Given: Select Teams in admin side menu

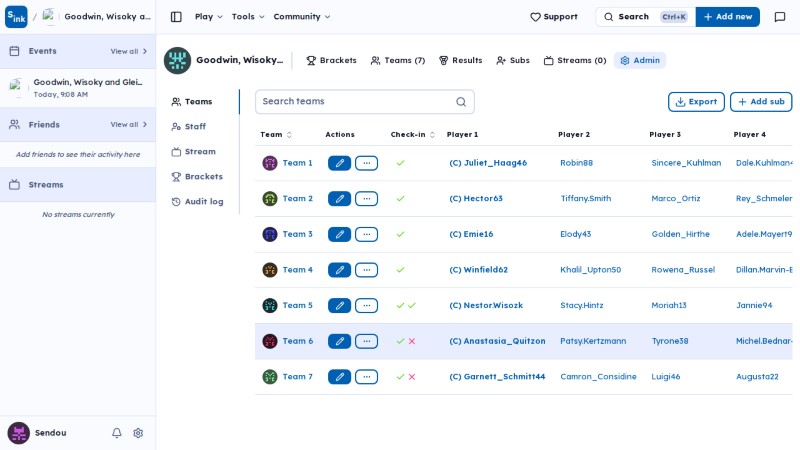Looking at the screenshot, I should click(x=192, y=102).
